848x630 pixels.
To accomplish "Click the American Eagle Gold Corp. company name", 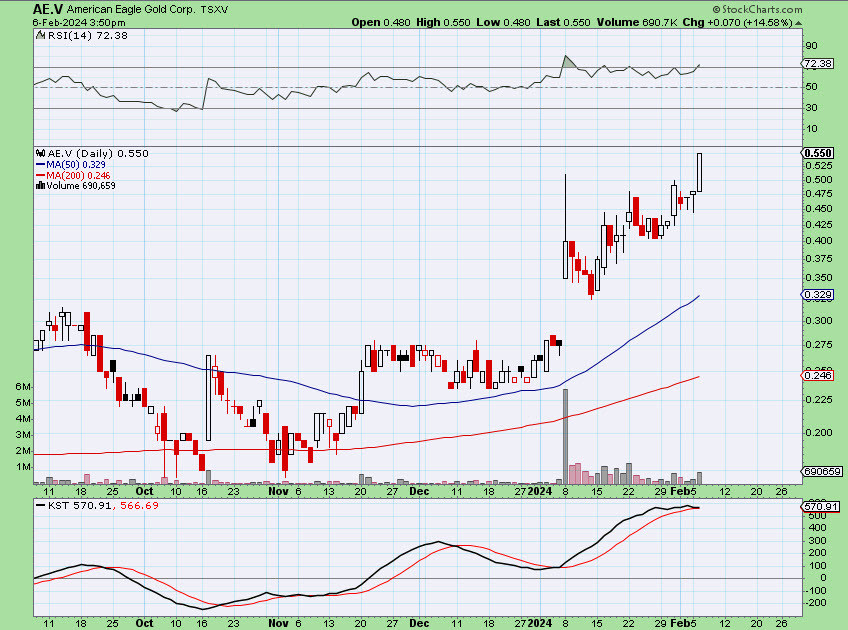I will (132, 10).
